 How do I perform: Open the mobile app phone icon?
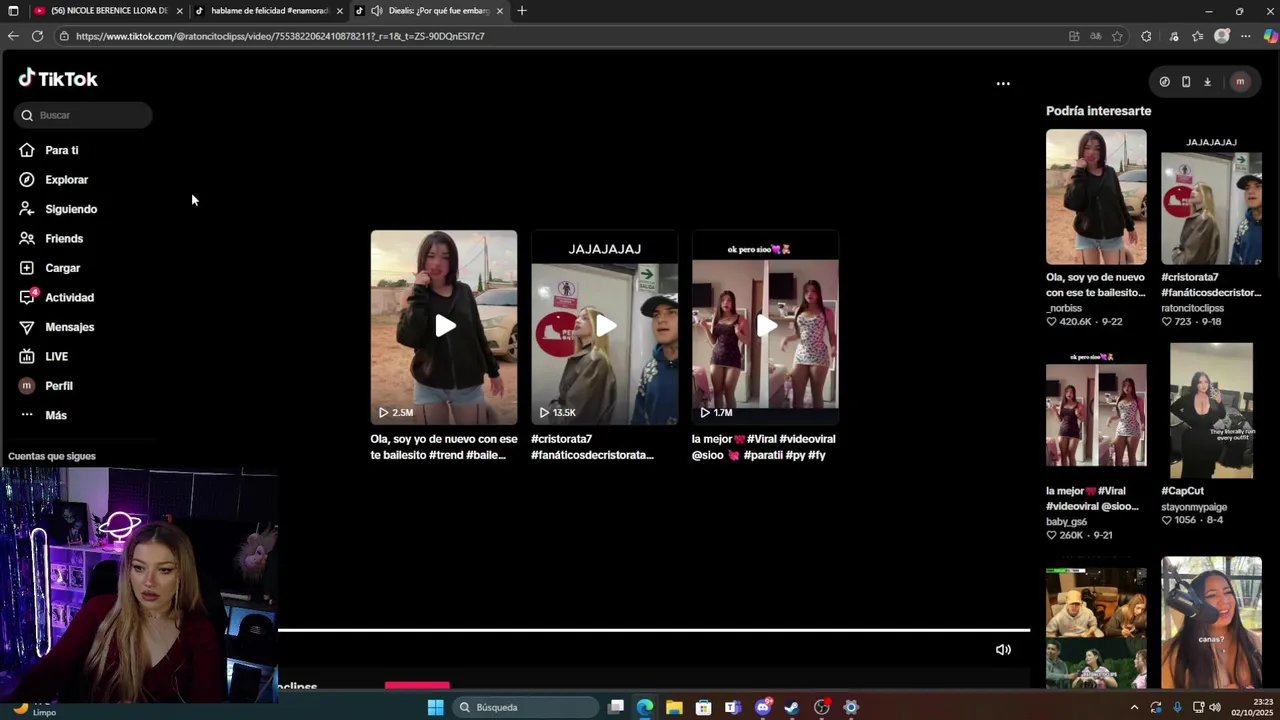click(1186, 82)
